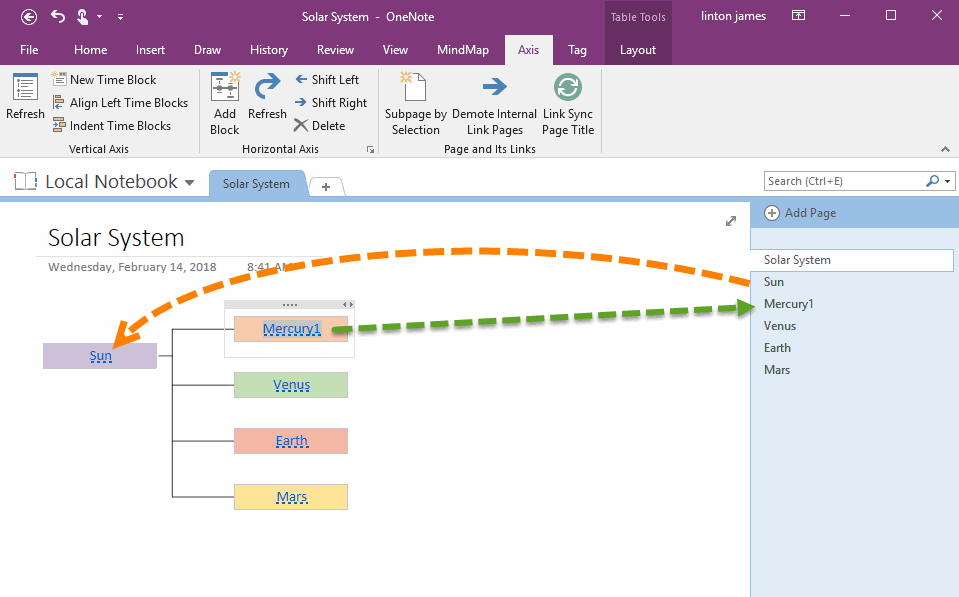
Task: Select the Earth page in page list
Action: (777, 348)
